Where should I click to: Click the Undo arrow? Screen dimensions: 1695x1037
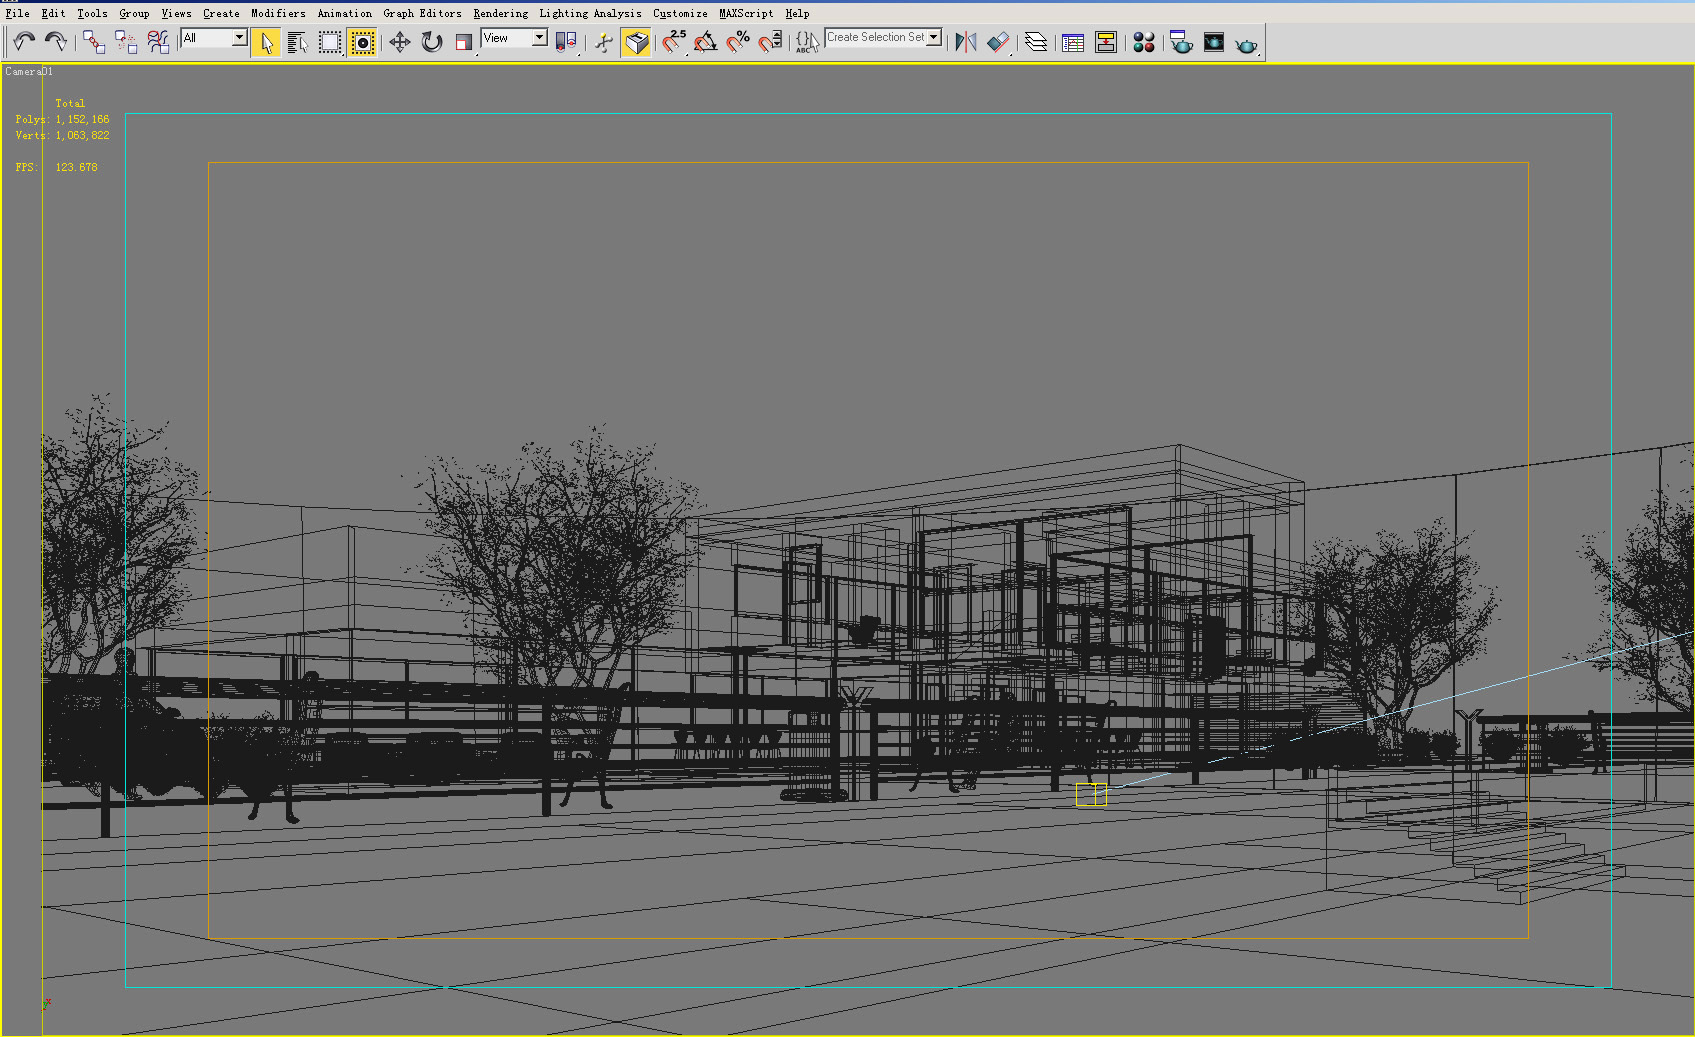pyautogui.click(x=23, y=42)
